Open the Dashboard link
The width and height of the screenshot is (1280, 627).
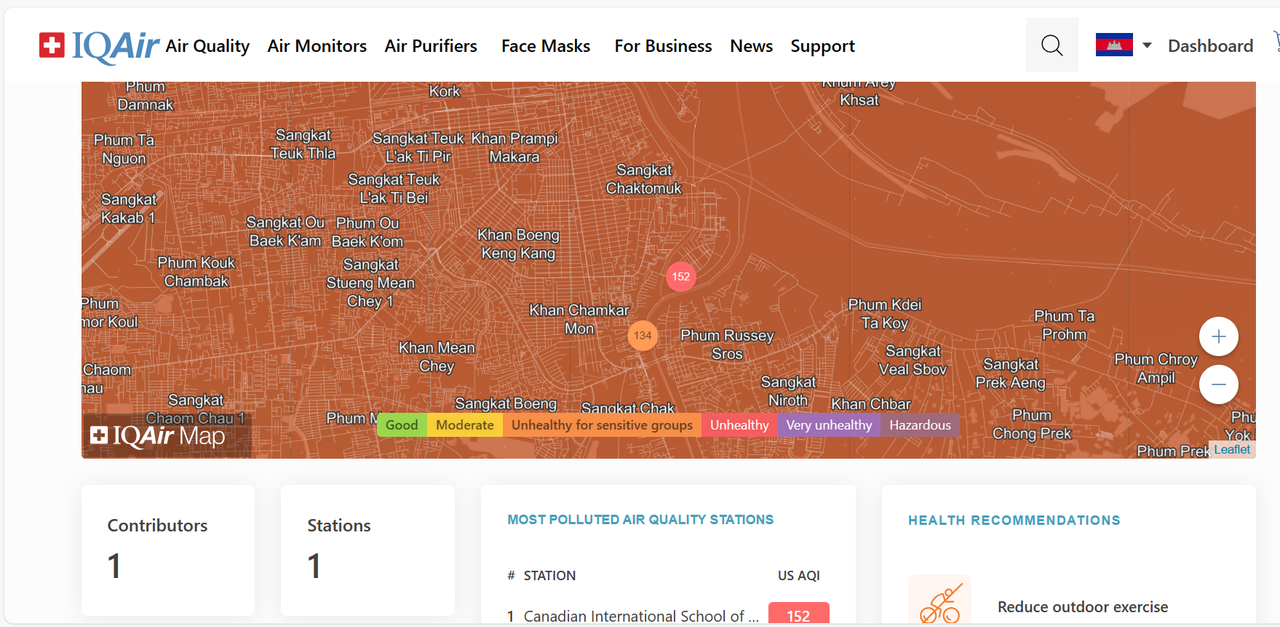click(1210, 46)
